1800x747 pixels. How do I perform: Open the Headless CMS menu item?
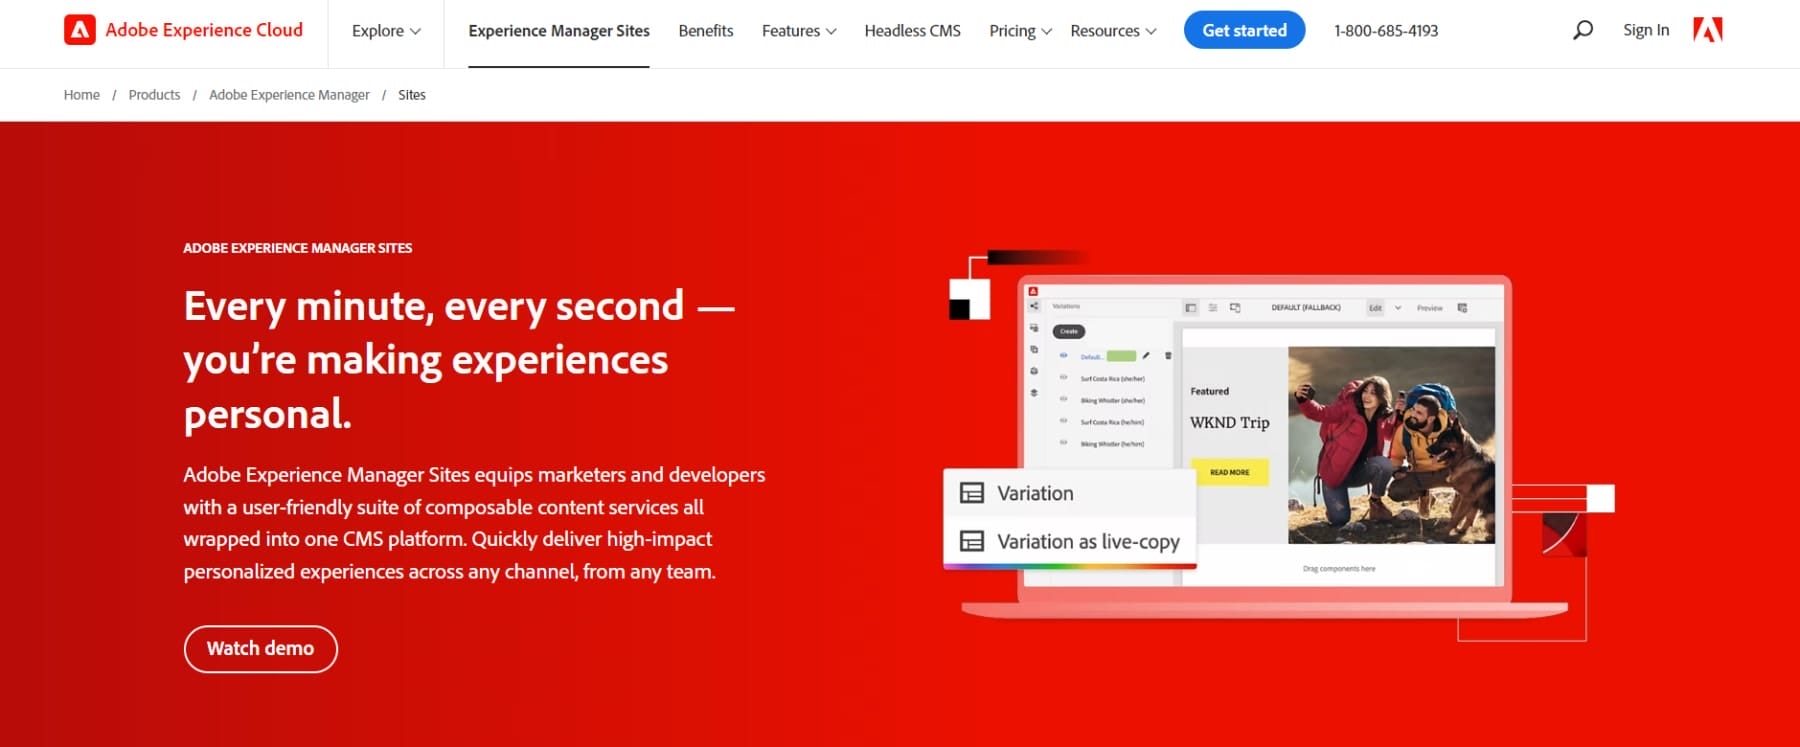(x=912, y=31)
